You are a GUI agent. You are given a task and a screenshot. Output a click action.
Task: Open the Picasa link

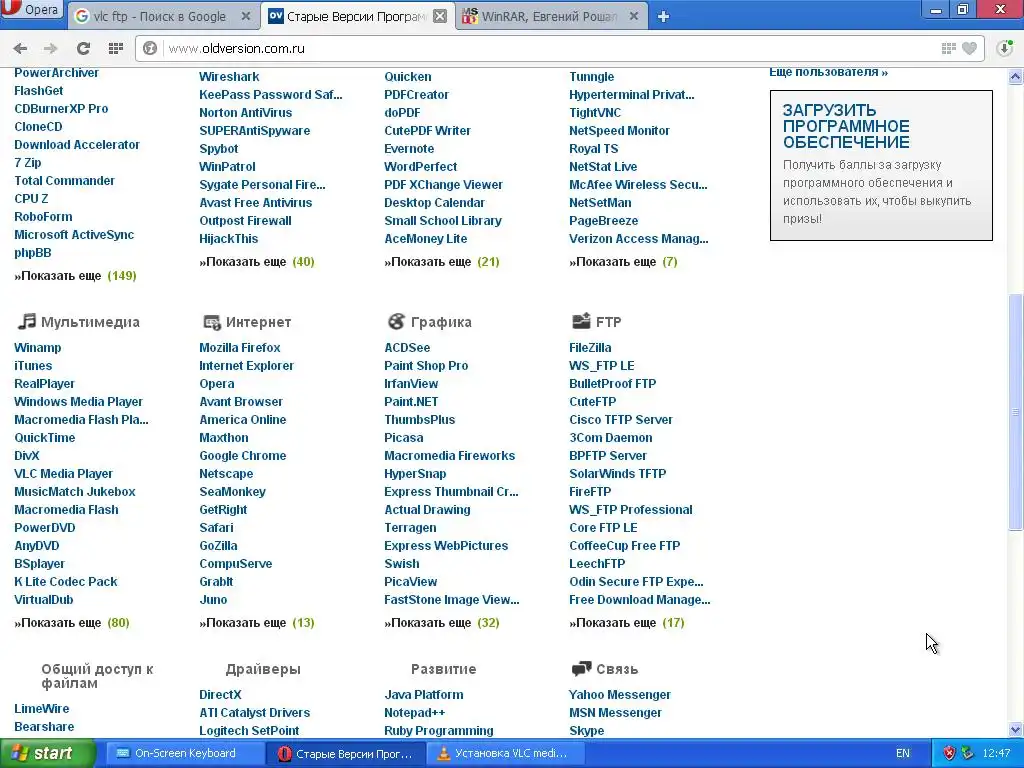tap(404, 438)
